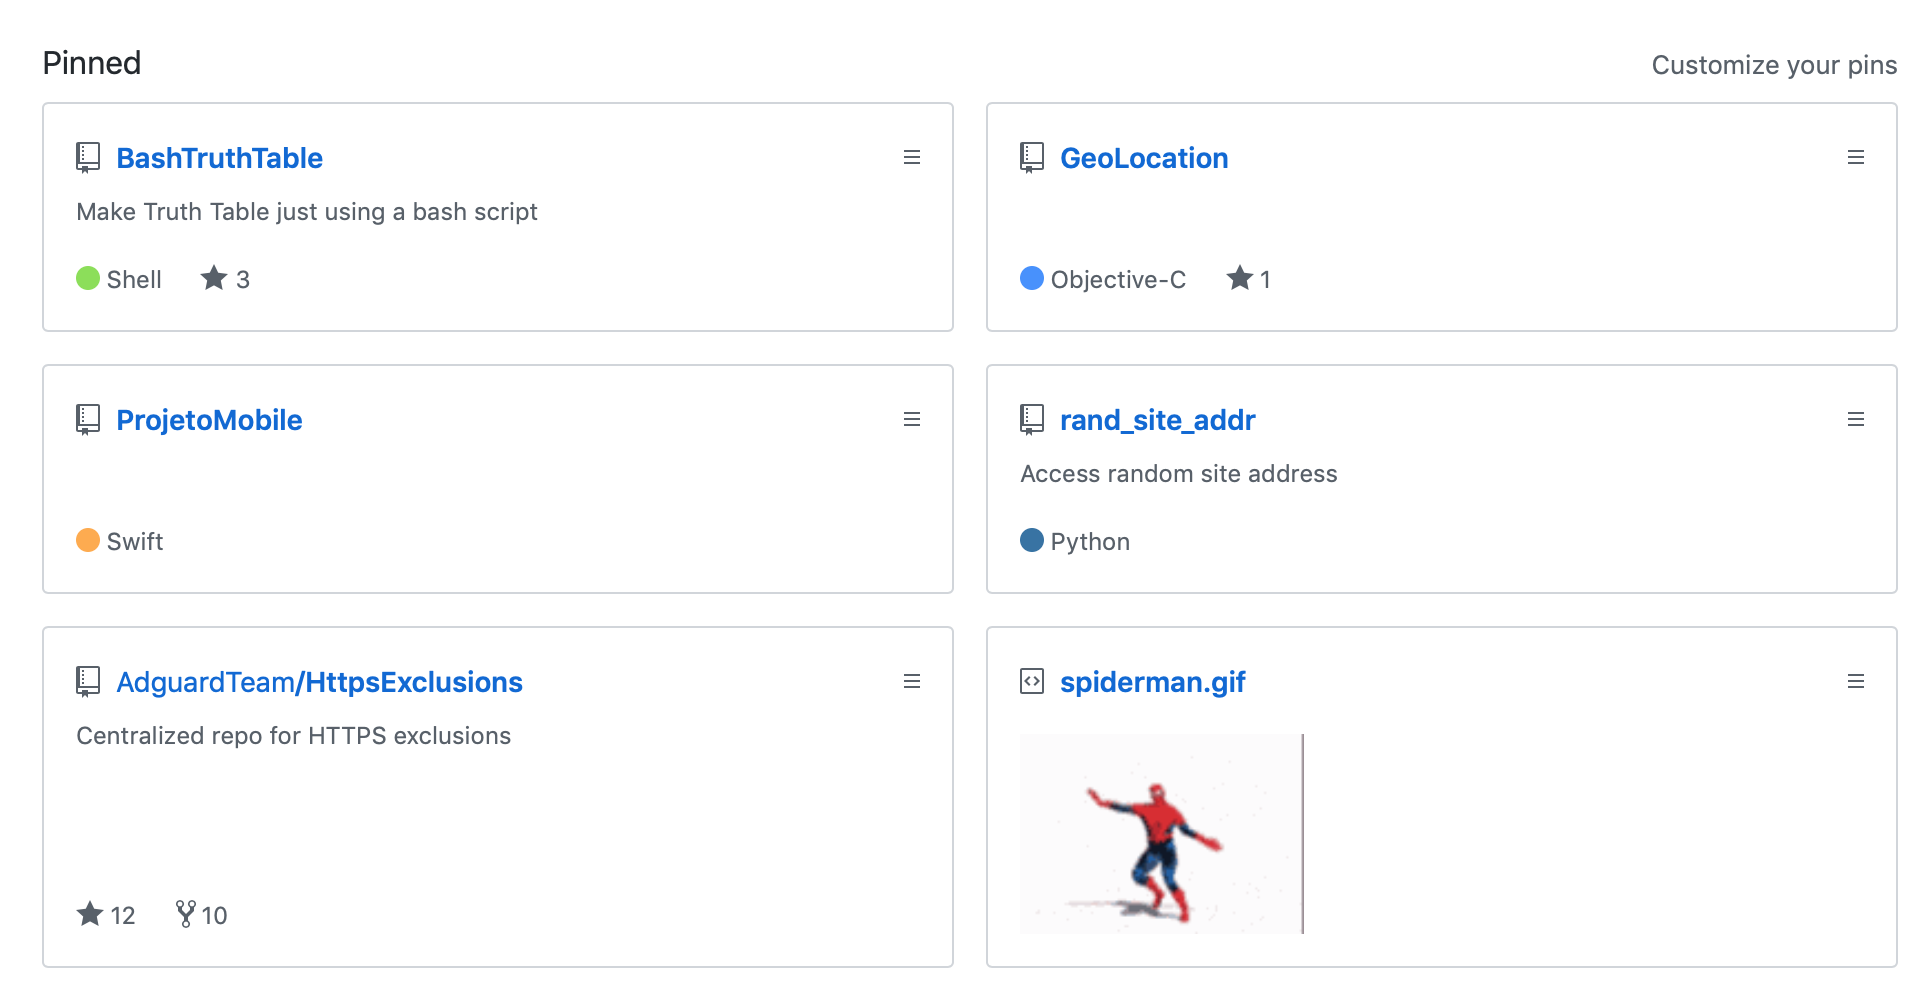Click the gist code icon beside spiderman.gif
This screenshot has width=1916, height=988.
(x=1032, y=682)
